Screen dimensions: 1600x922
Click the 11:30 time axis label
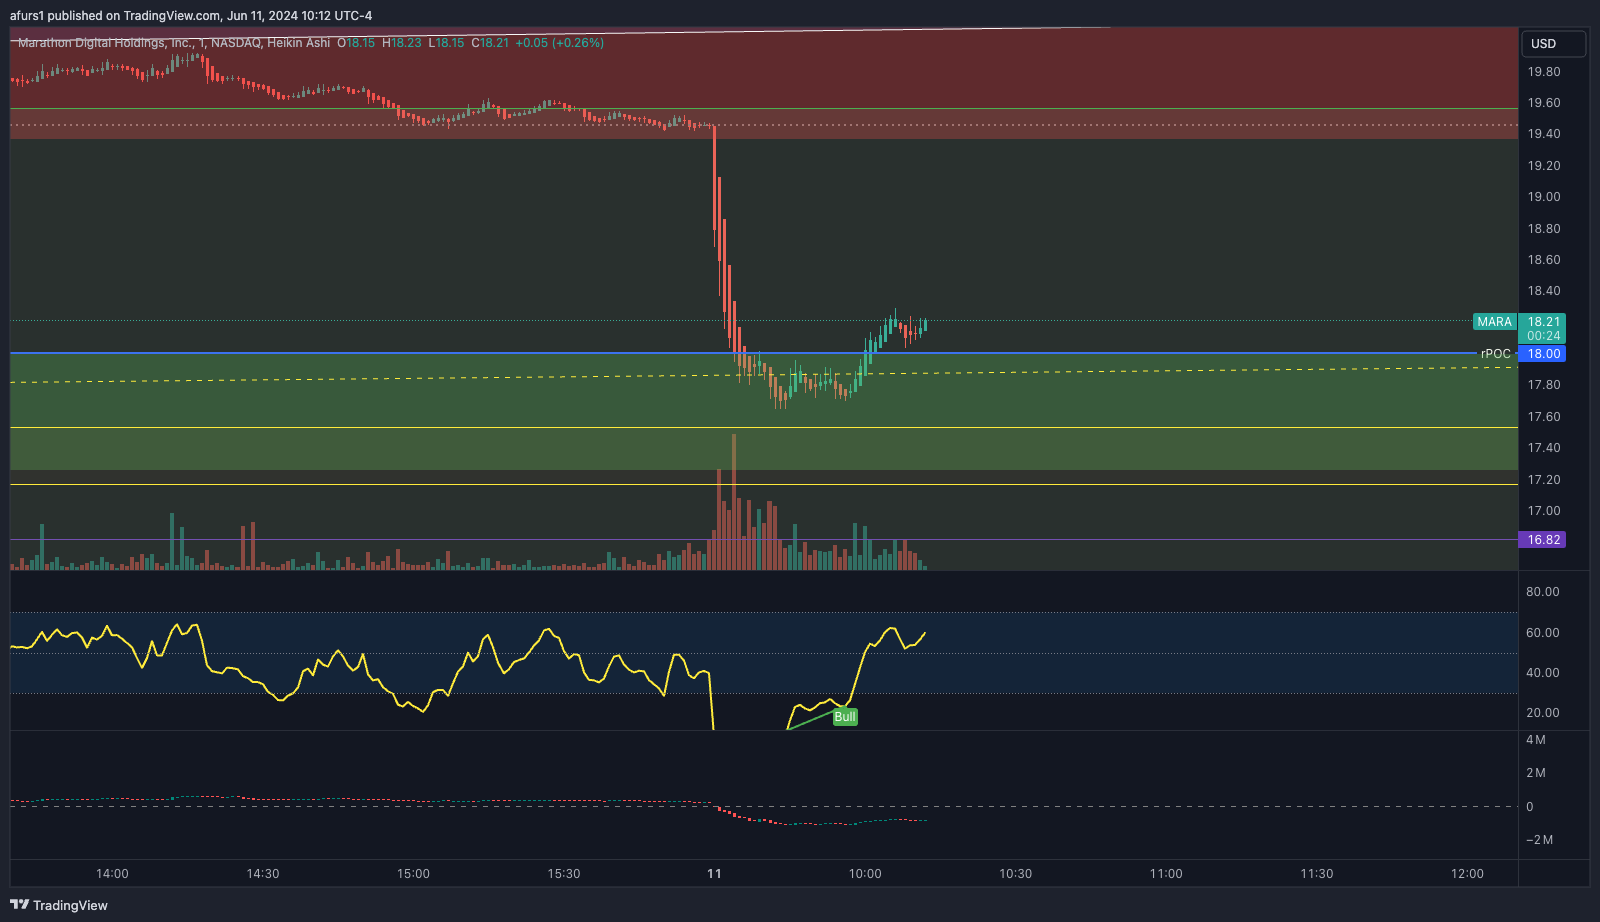[1317, 874]
